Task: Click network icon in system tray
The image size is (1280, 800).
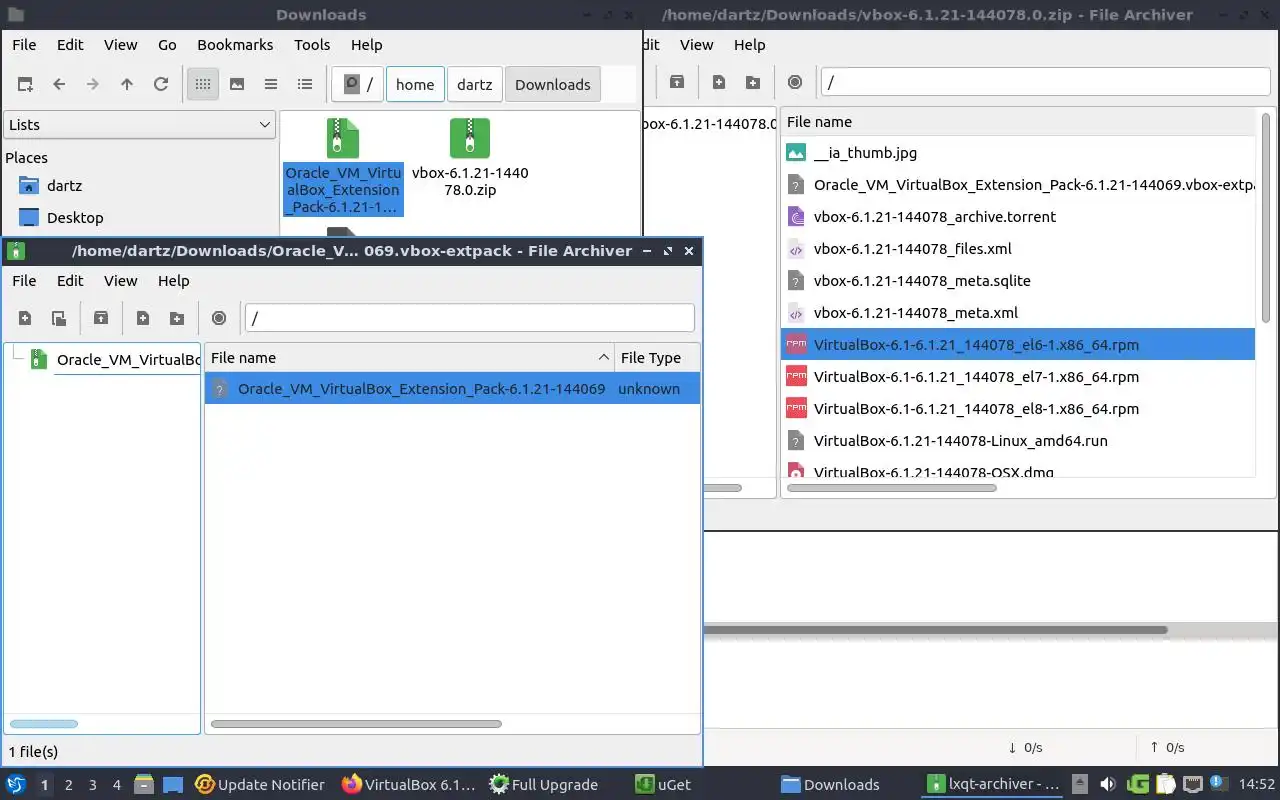Action: coord(1192,784)
